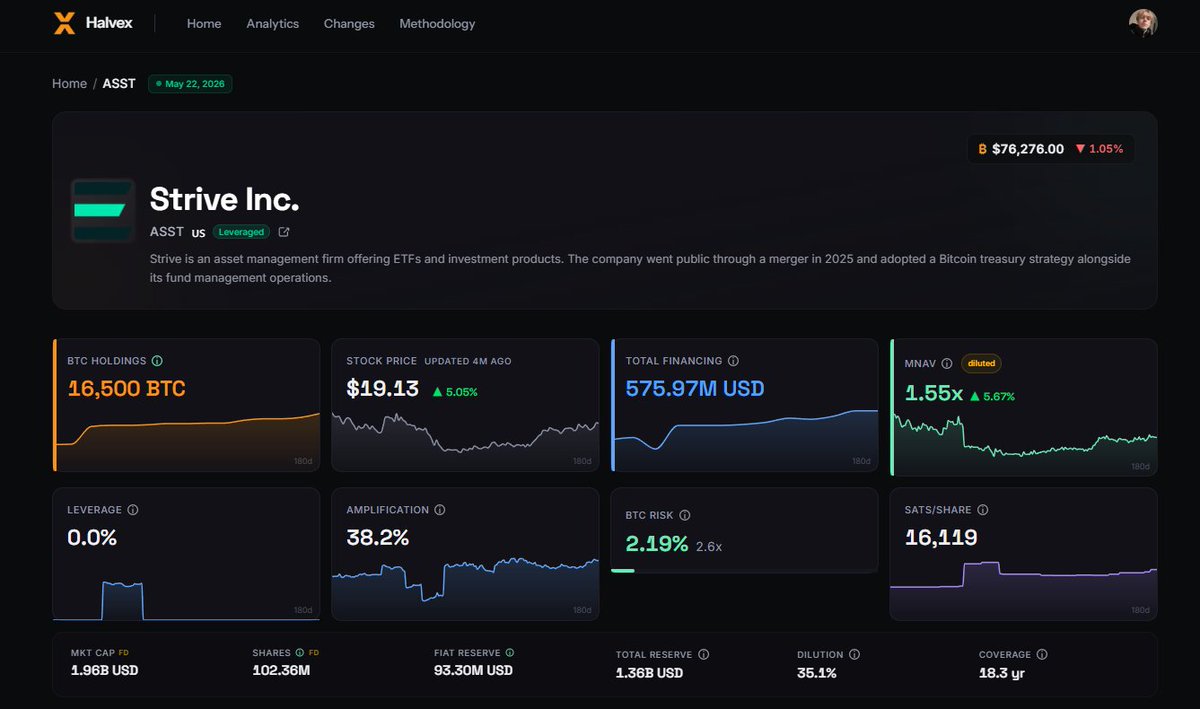Click the FD label beside MKT CAP
The image size is (1200, 709).
[125, 653]
